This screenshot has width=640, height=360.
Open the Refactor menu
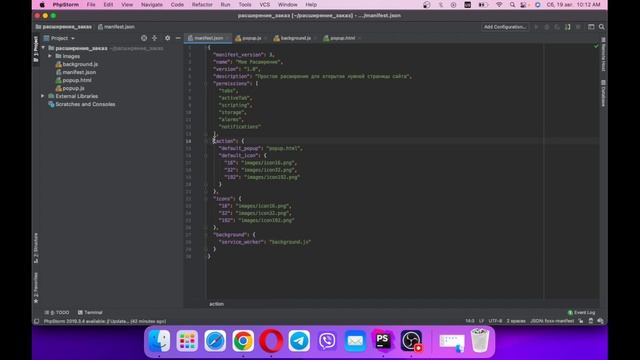202,5
